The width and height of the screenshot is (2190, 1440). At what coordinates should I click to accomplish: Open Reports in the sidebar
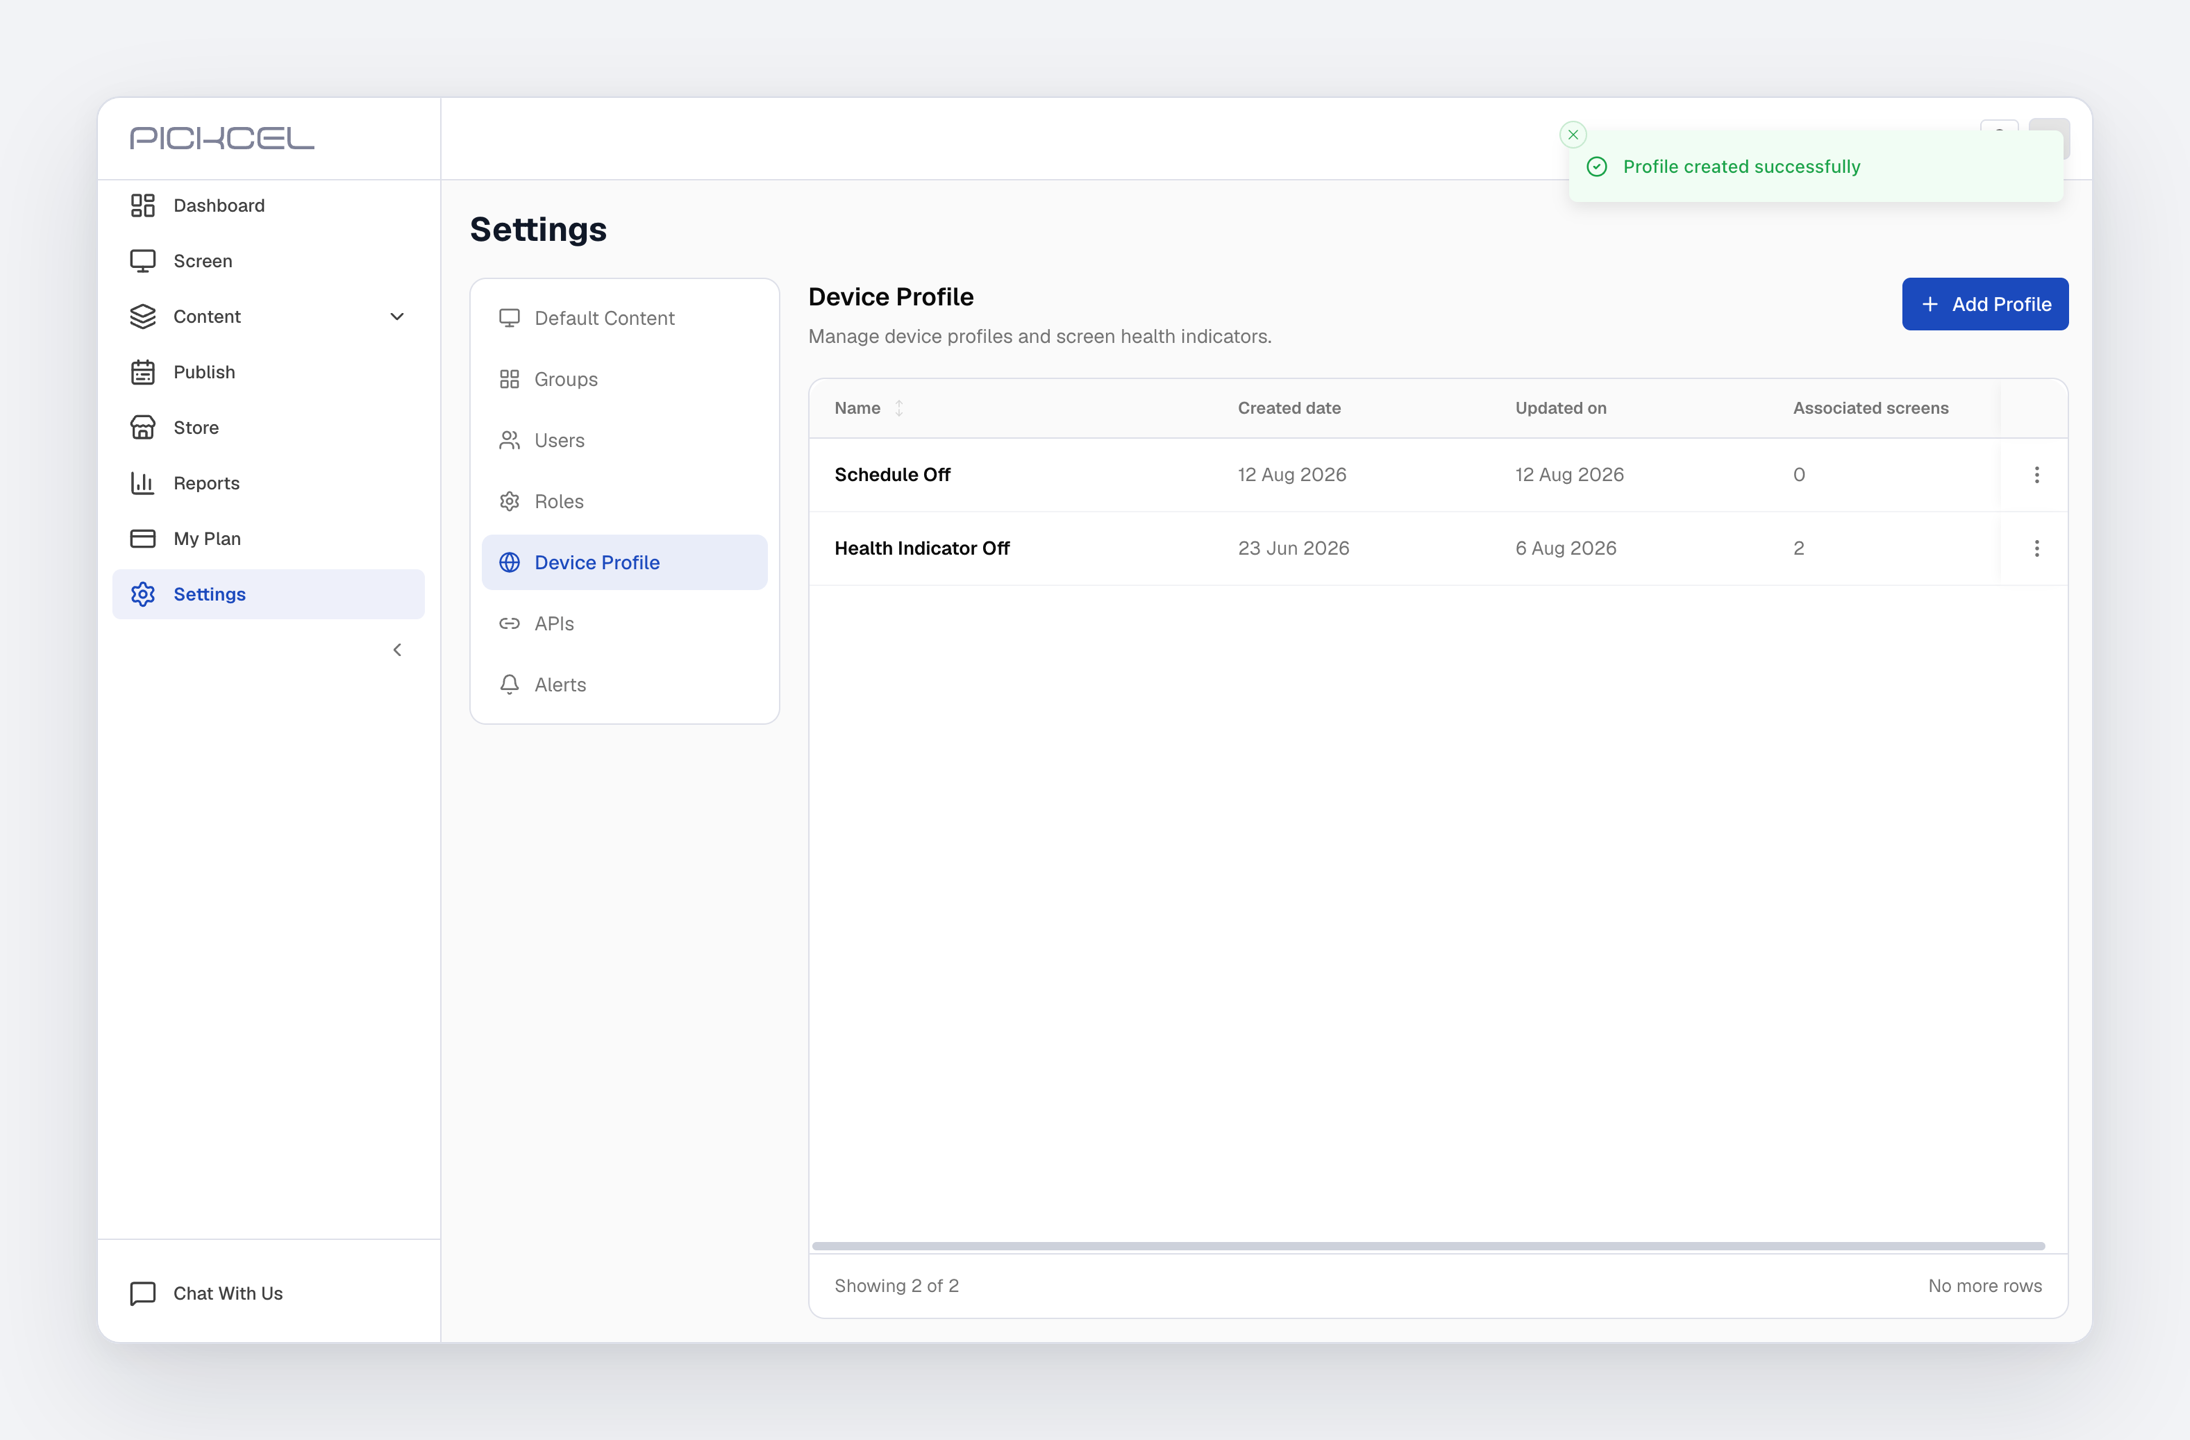click(x=268, y=483)
